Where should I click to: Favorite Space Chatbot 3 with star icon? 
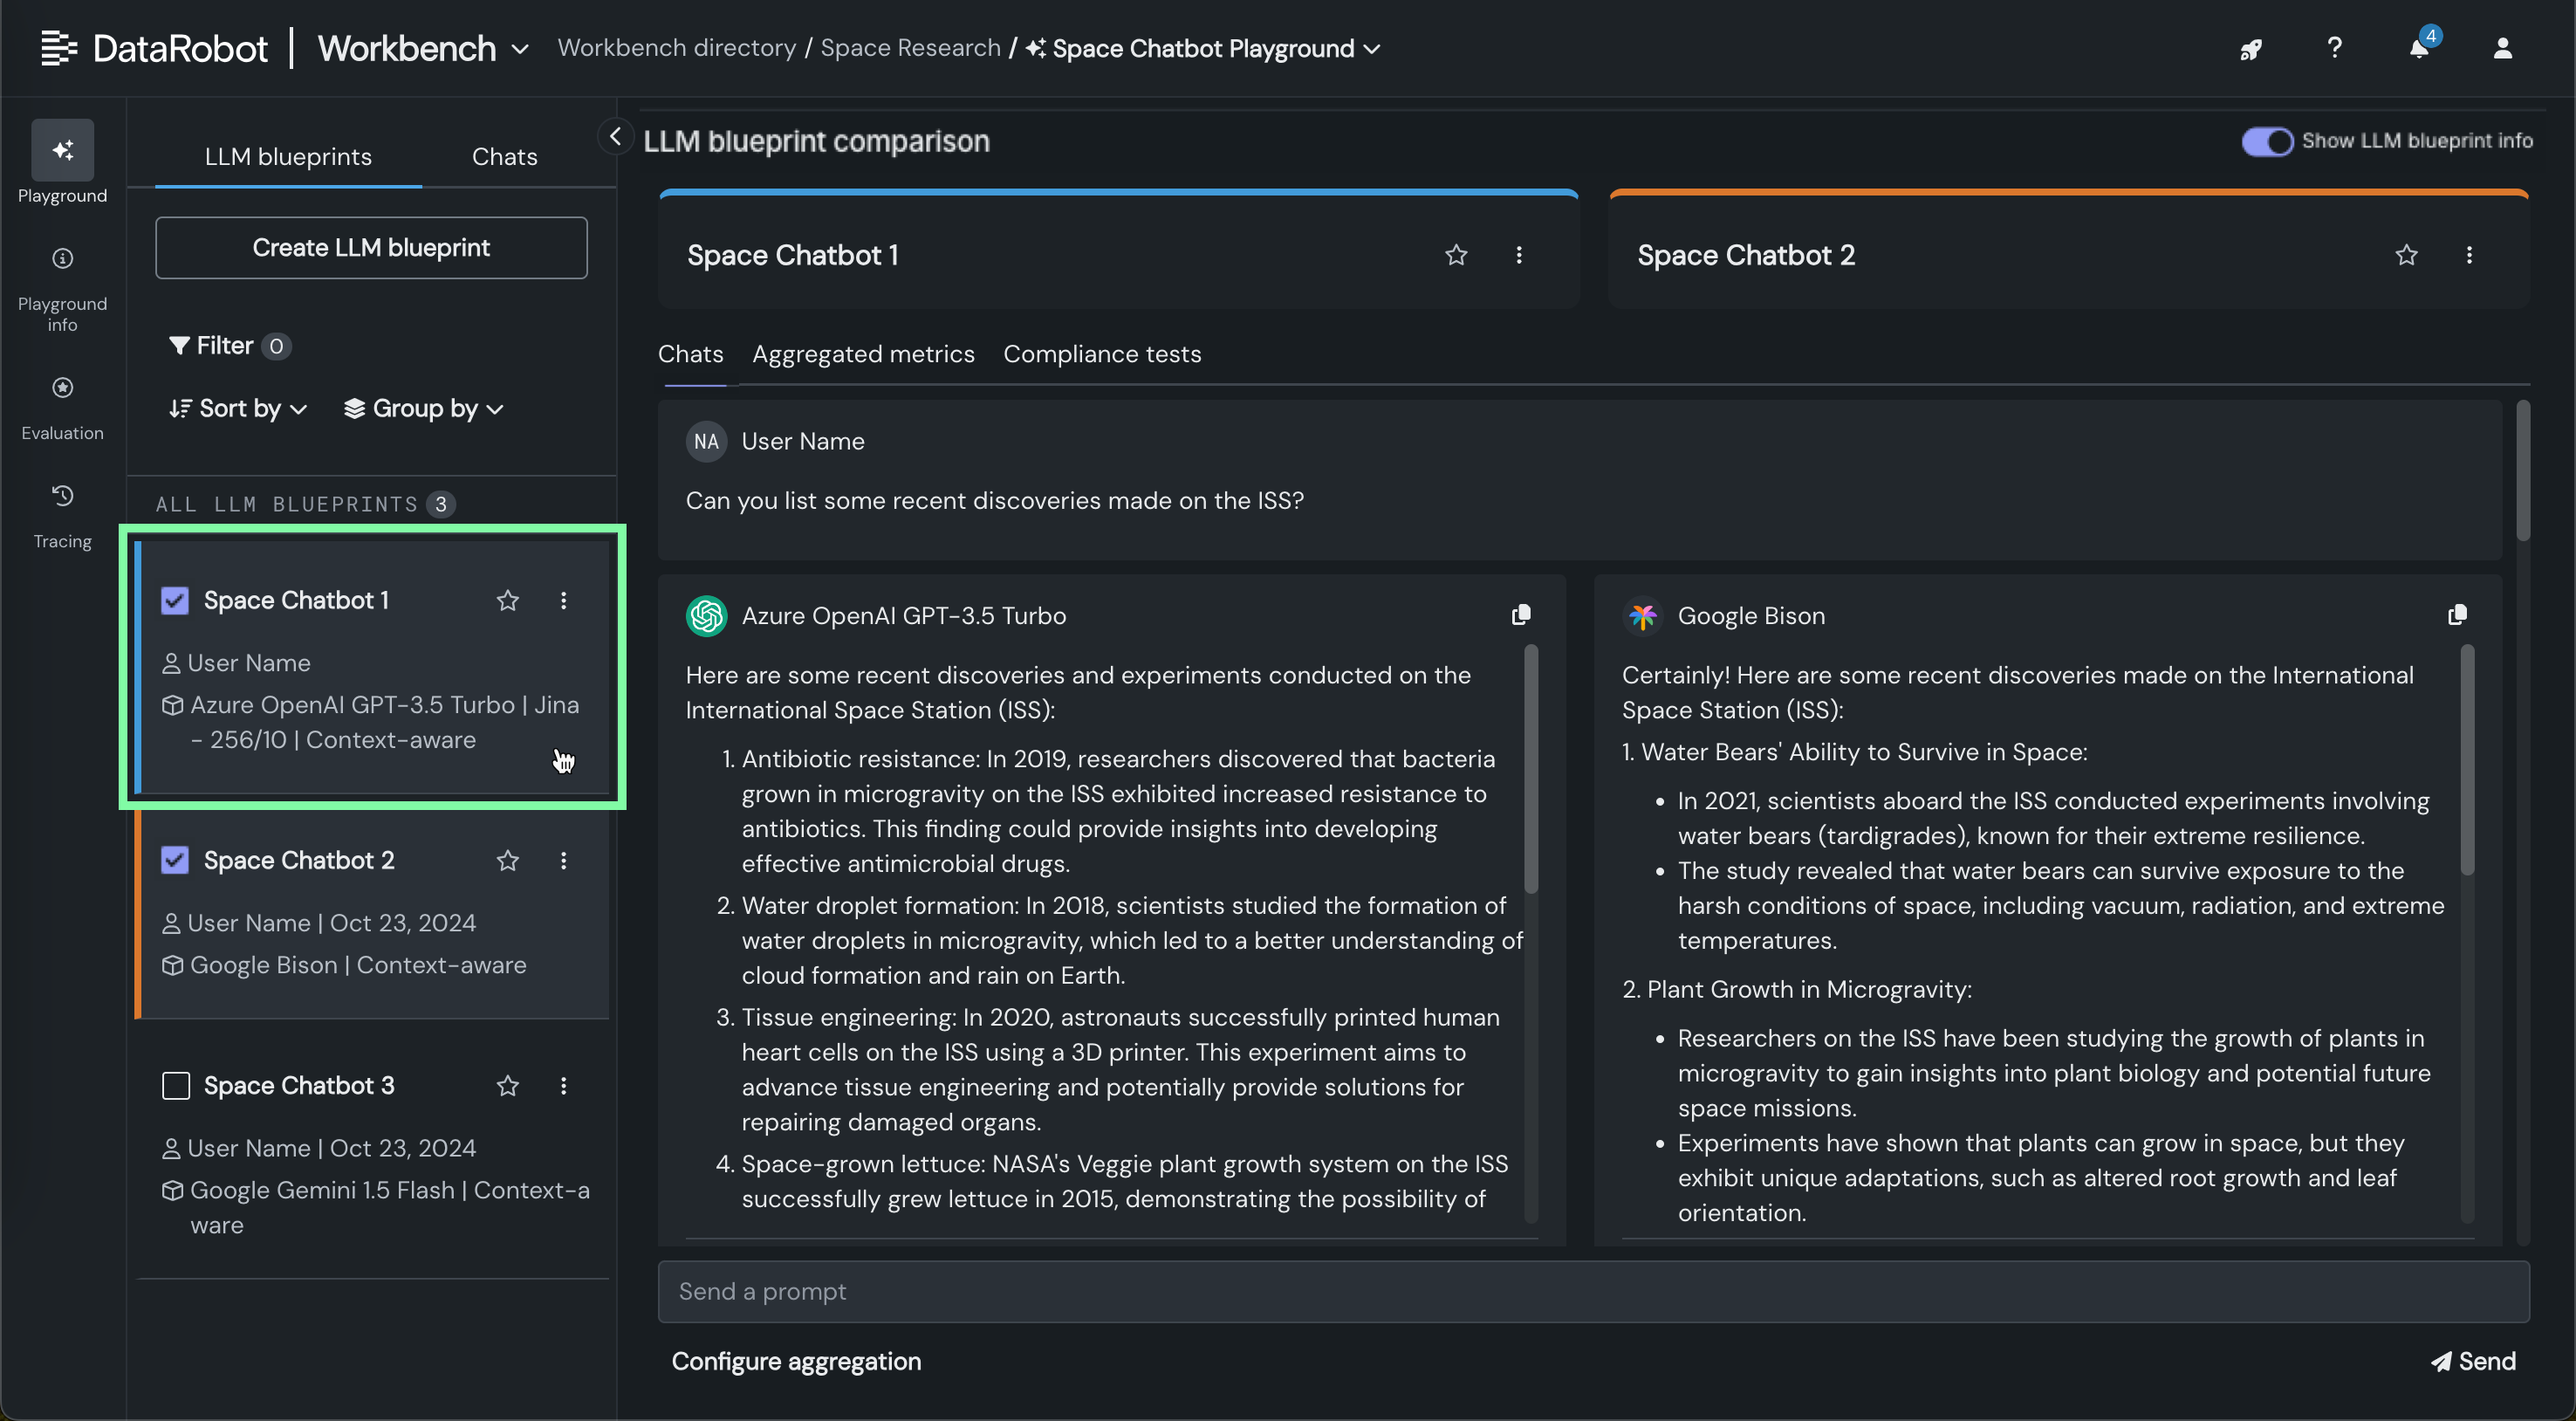pyautogui.click(x=507, y=1086)
